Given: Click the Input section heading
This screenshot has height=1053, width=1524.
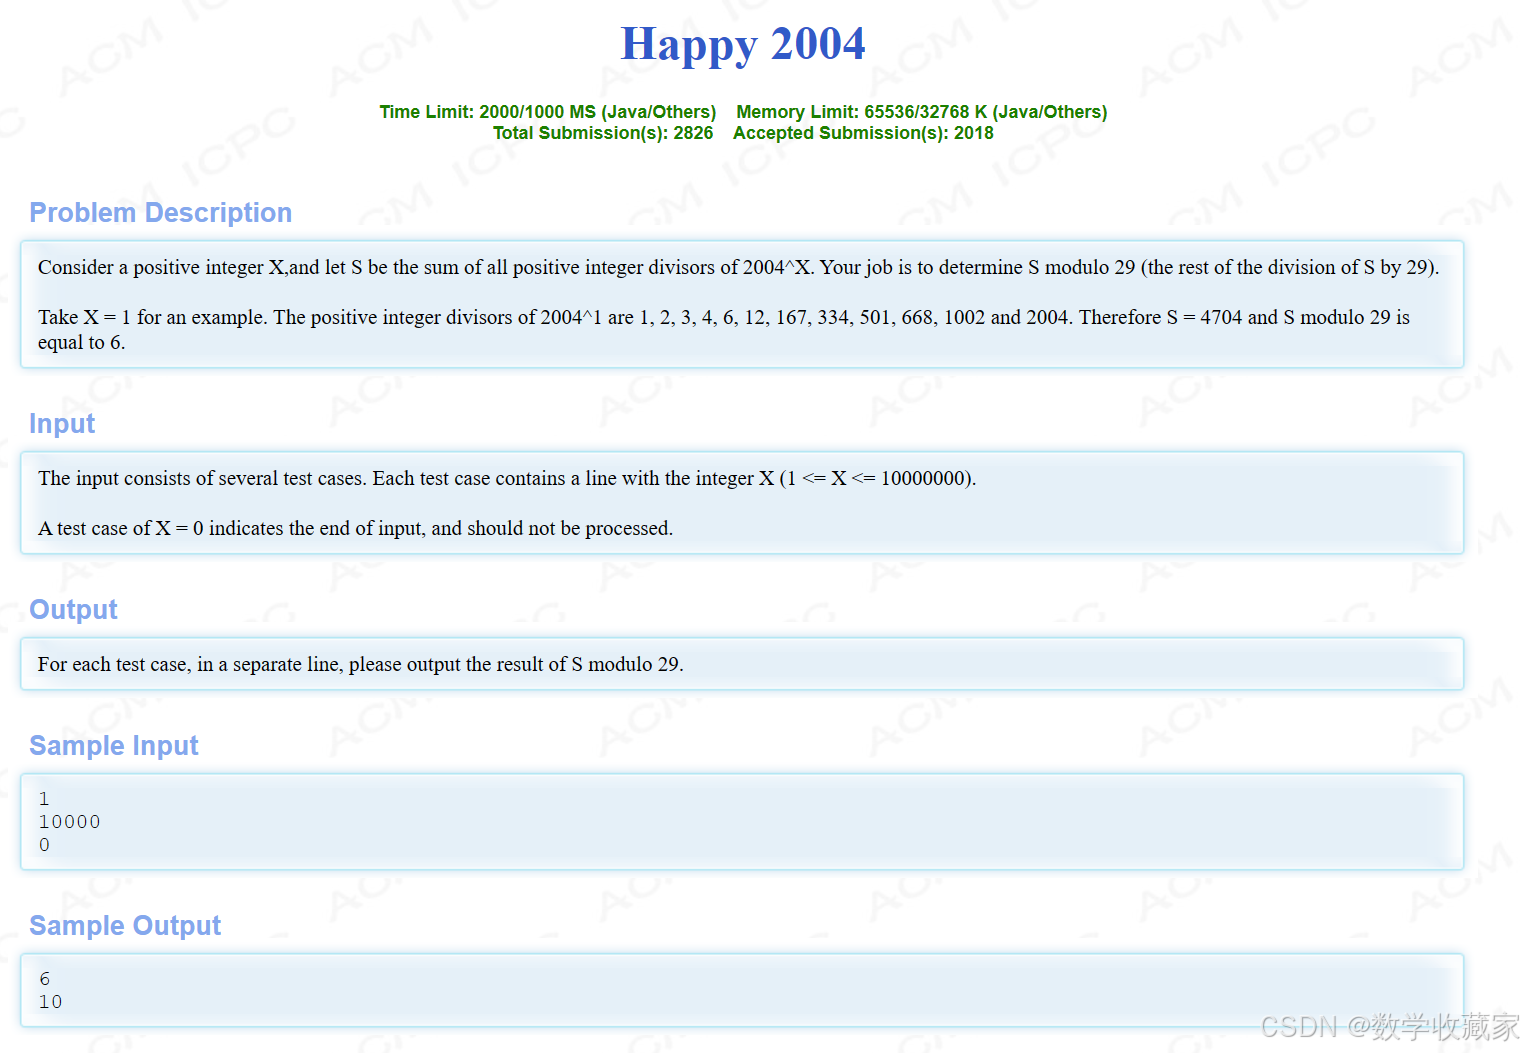Looking at the screenshot, I should [62, 423].
